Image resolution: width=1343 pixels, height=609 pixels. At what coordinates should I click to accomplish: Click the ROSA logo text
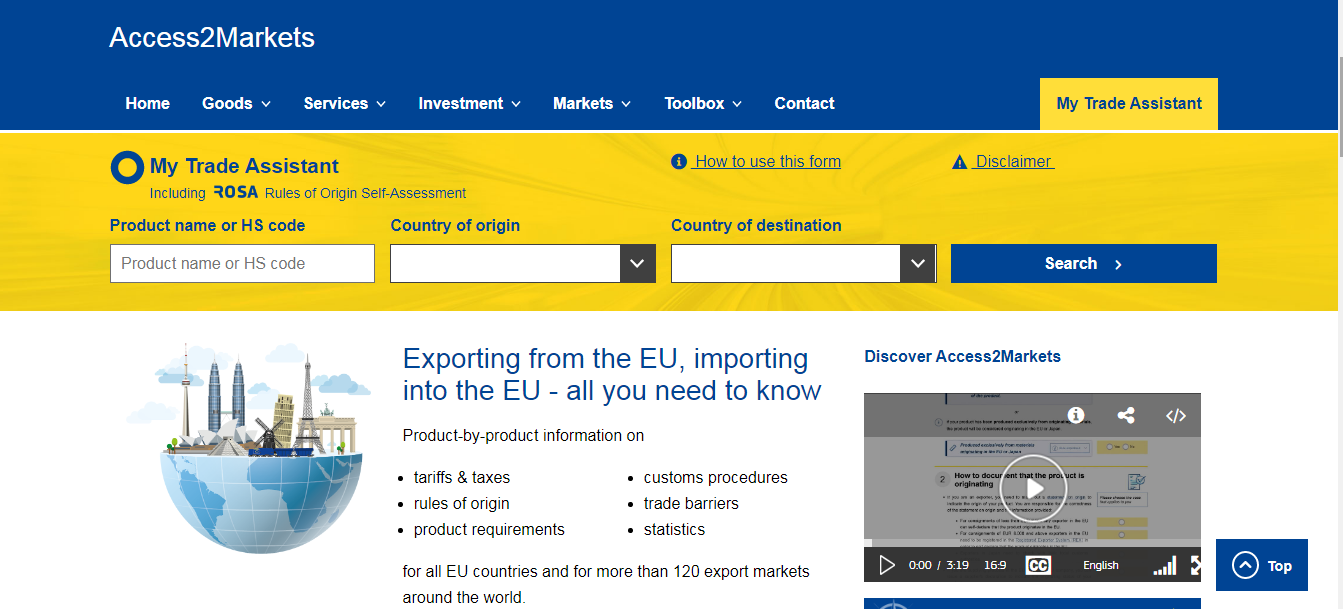click(x=236, y=192)
